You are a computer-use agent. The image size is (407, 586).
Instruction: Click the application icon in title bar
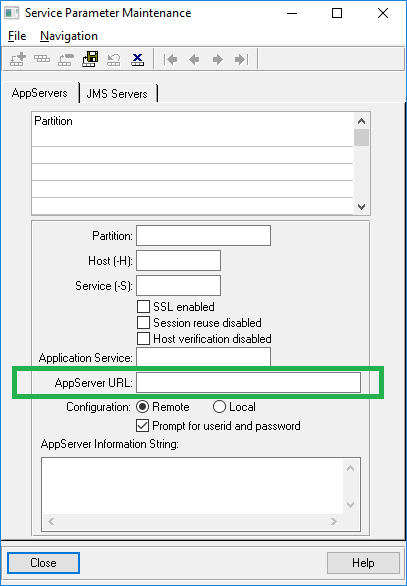tap(12, 13)
